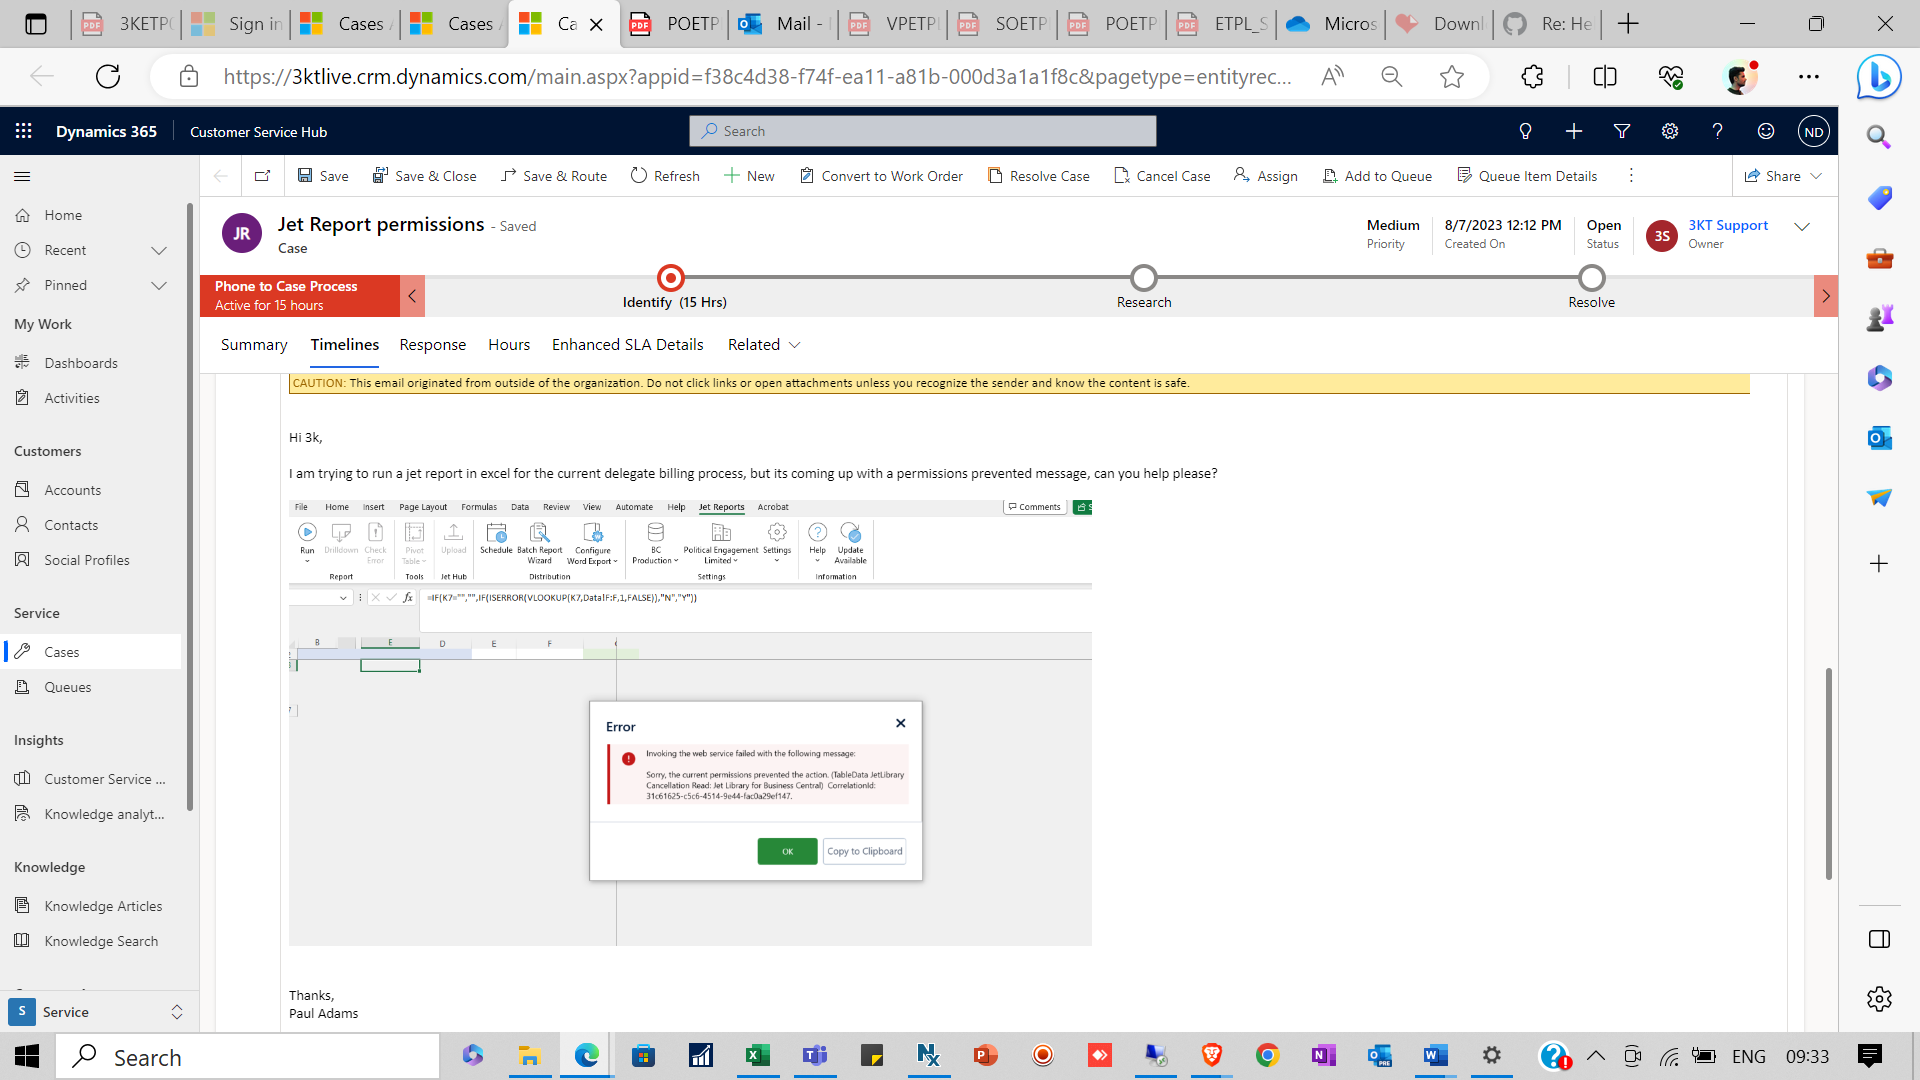Open Knowledge Search from the sidebar
Viewport: 1920px width, 1080px height.
coord(101,940)
